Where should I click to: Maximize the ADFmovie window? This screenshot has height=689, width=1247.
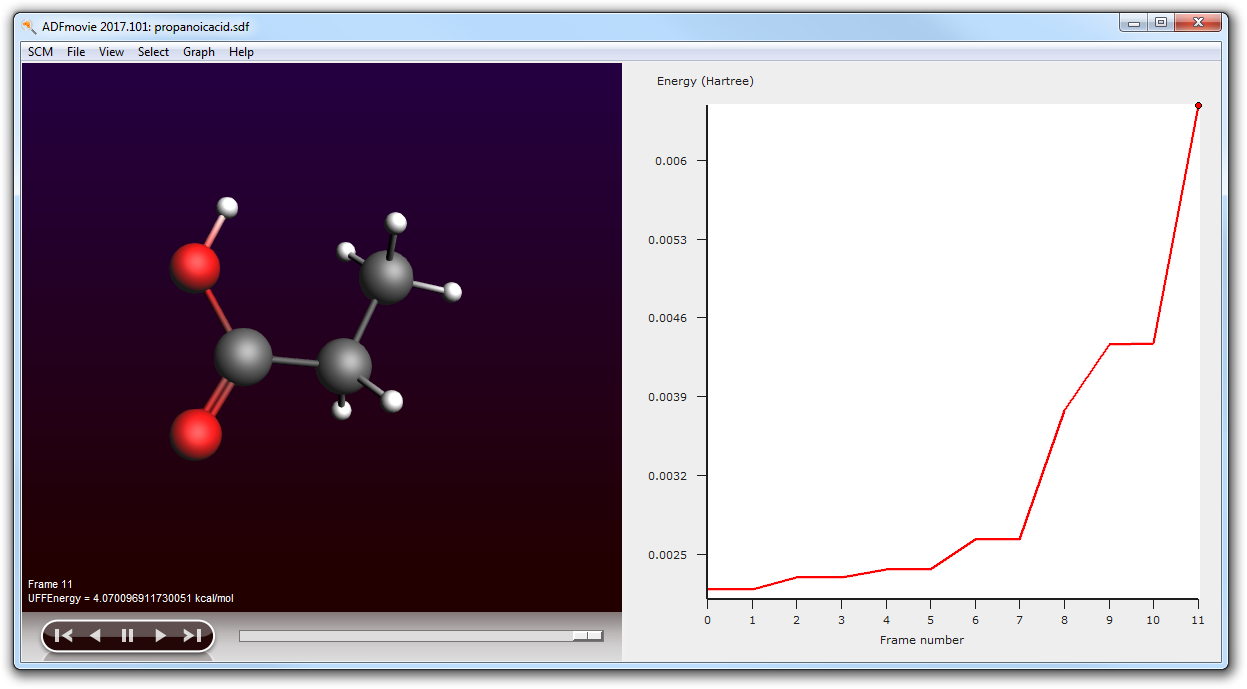(1160, 22)
